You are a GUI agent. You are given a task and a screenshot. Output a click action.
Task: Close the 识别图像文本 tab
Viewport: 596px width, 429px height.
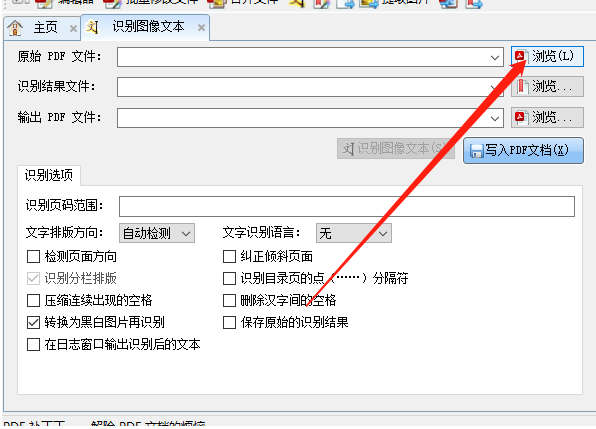point(201,28)
